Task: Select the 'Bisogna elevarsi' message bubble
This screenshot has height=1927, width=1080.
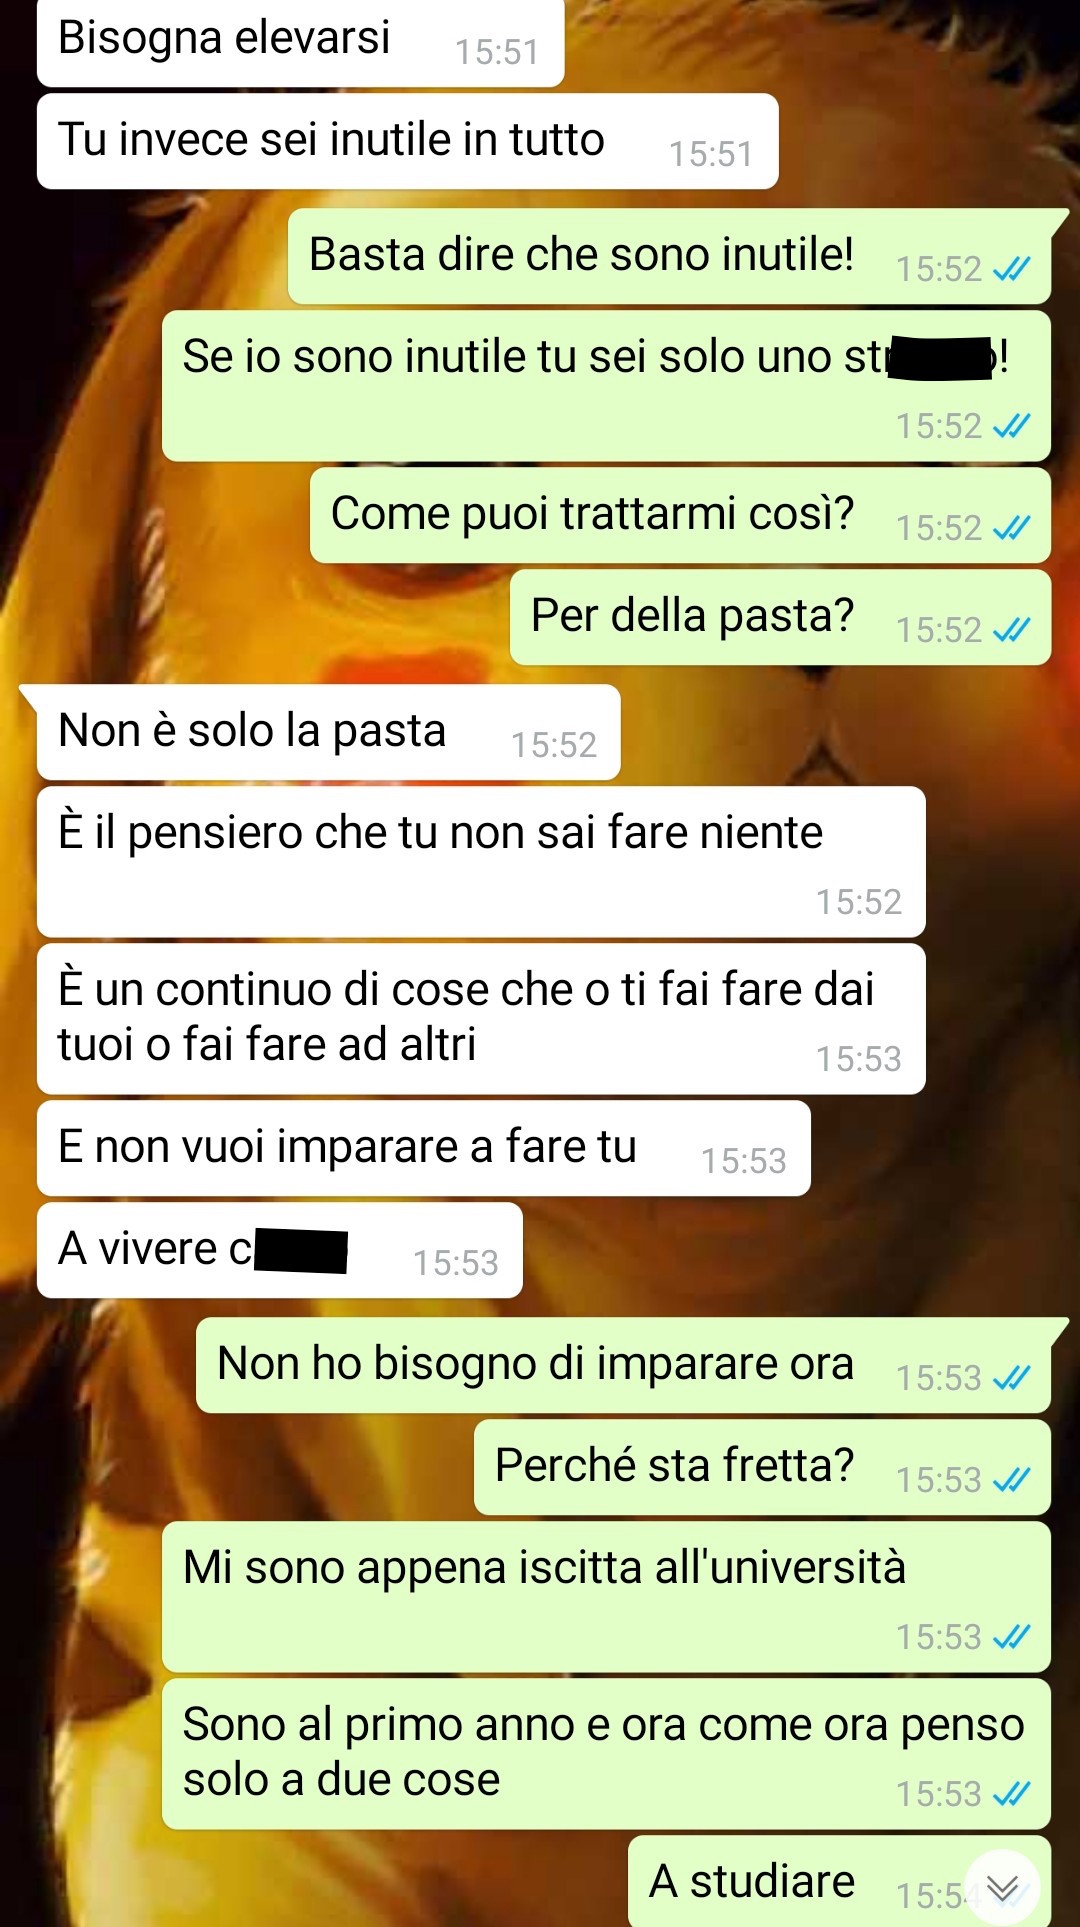Action: click(x=300, y=42)
